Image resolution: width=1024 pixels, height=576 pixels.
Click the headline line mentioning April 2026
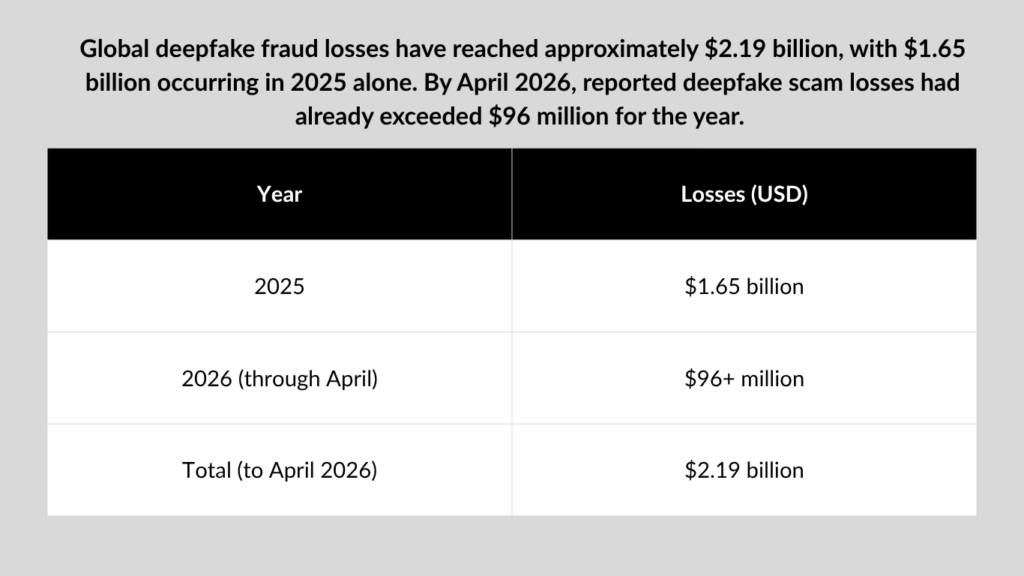(522, 83)
